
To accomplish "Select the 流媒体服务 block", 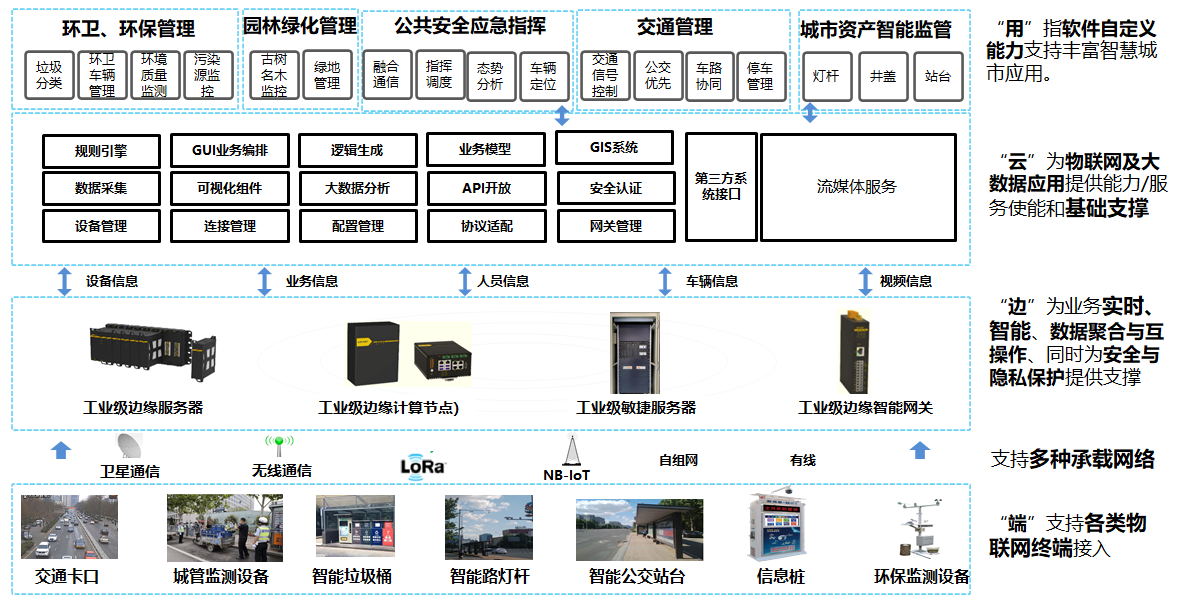I will [x=856, y=187].
